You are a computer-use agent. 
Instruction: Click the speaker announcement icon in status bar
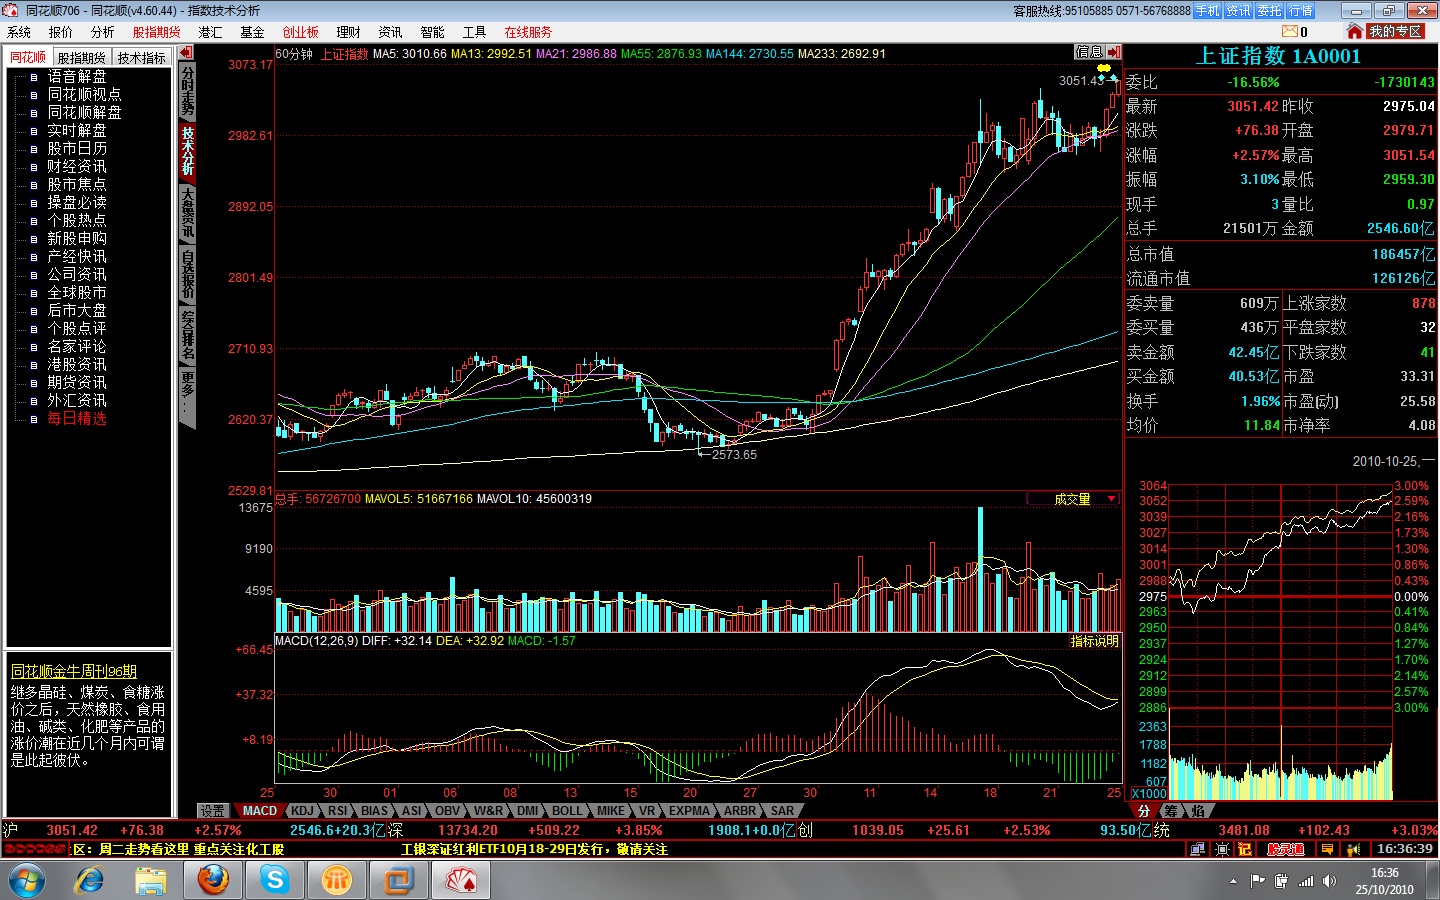coord(1354,849)
